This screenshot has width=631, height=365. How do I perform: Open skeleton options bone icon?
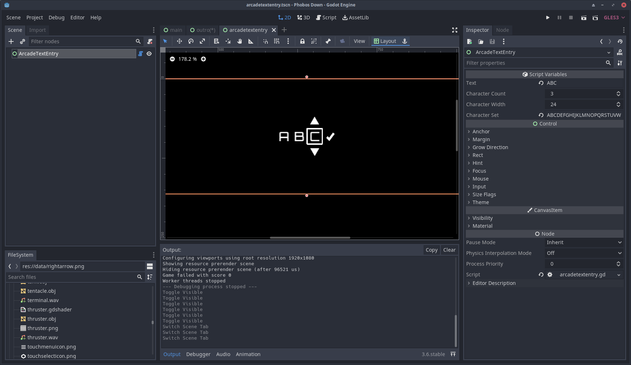pos(328,41)
